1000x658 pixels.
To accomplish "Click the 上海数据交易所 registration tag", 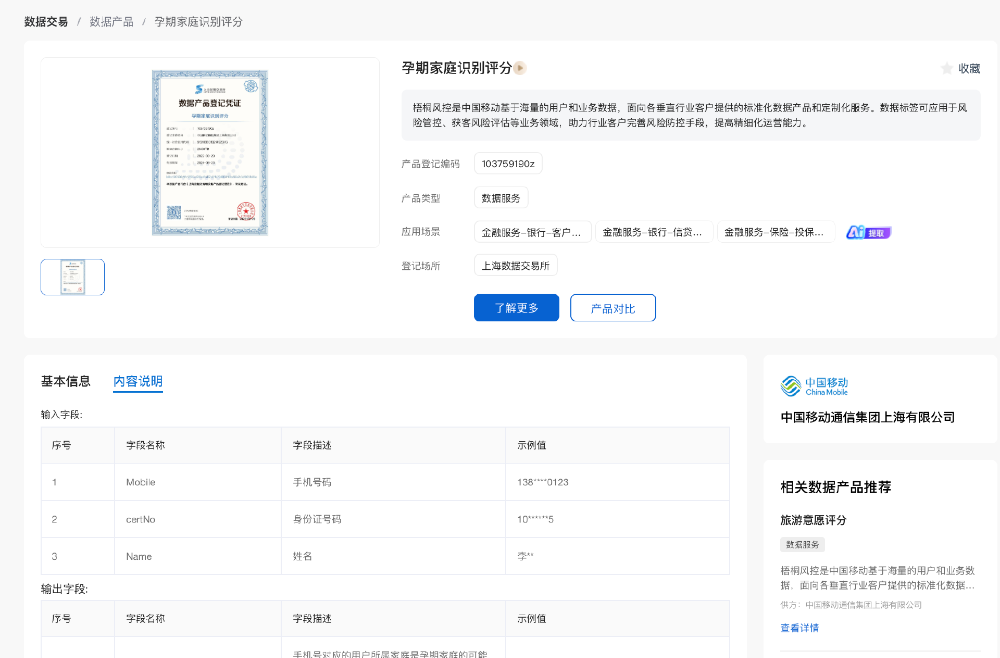I will tap(516, 266).
